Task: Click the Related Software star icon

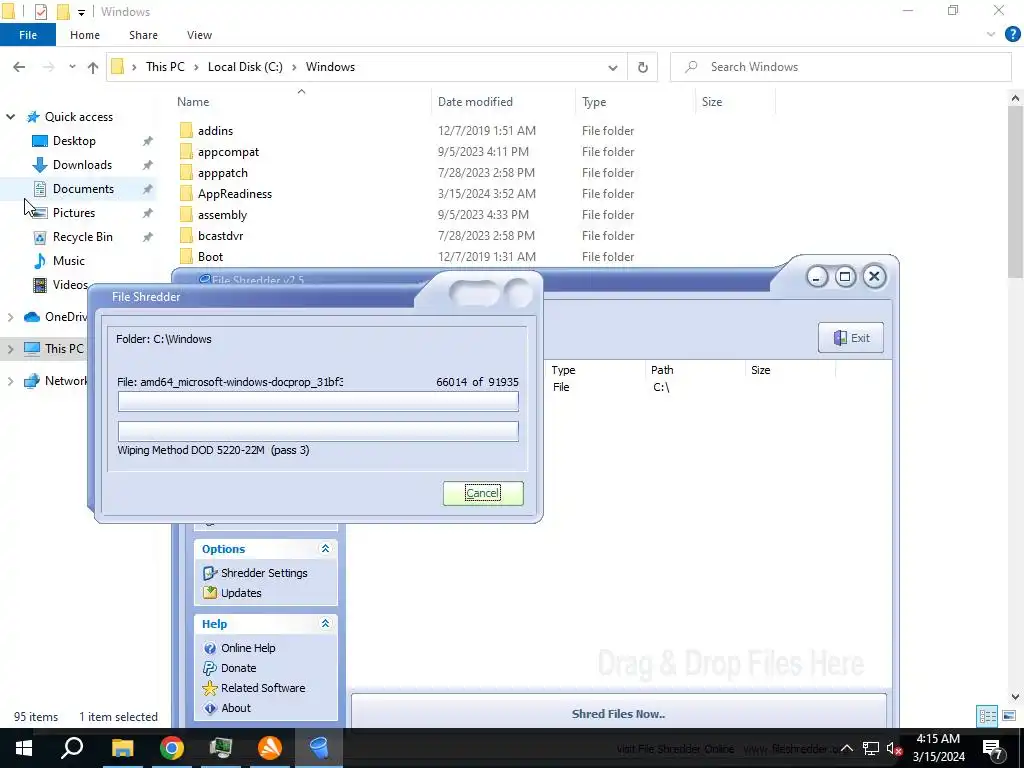Action: [210, 688]
